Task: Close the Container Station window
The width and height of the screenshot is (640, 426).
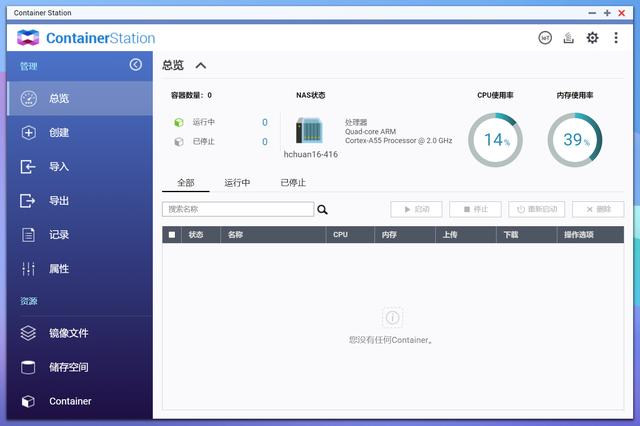Action: 622,13
